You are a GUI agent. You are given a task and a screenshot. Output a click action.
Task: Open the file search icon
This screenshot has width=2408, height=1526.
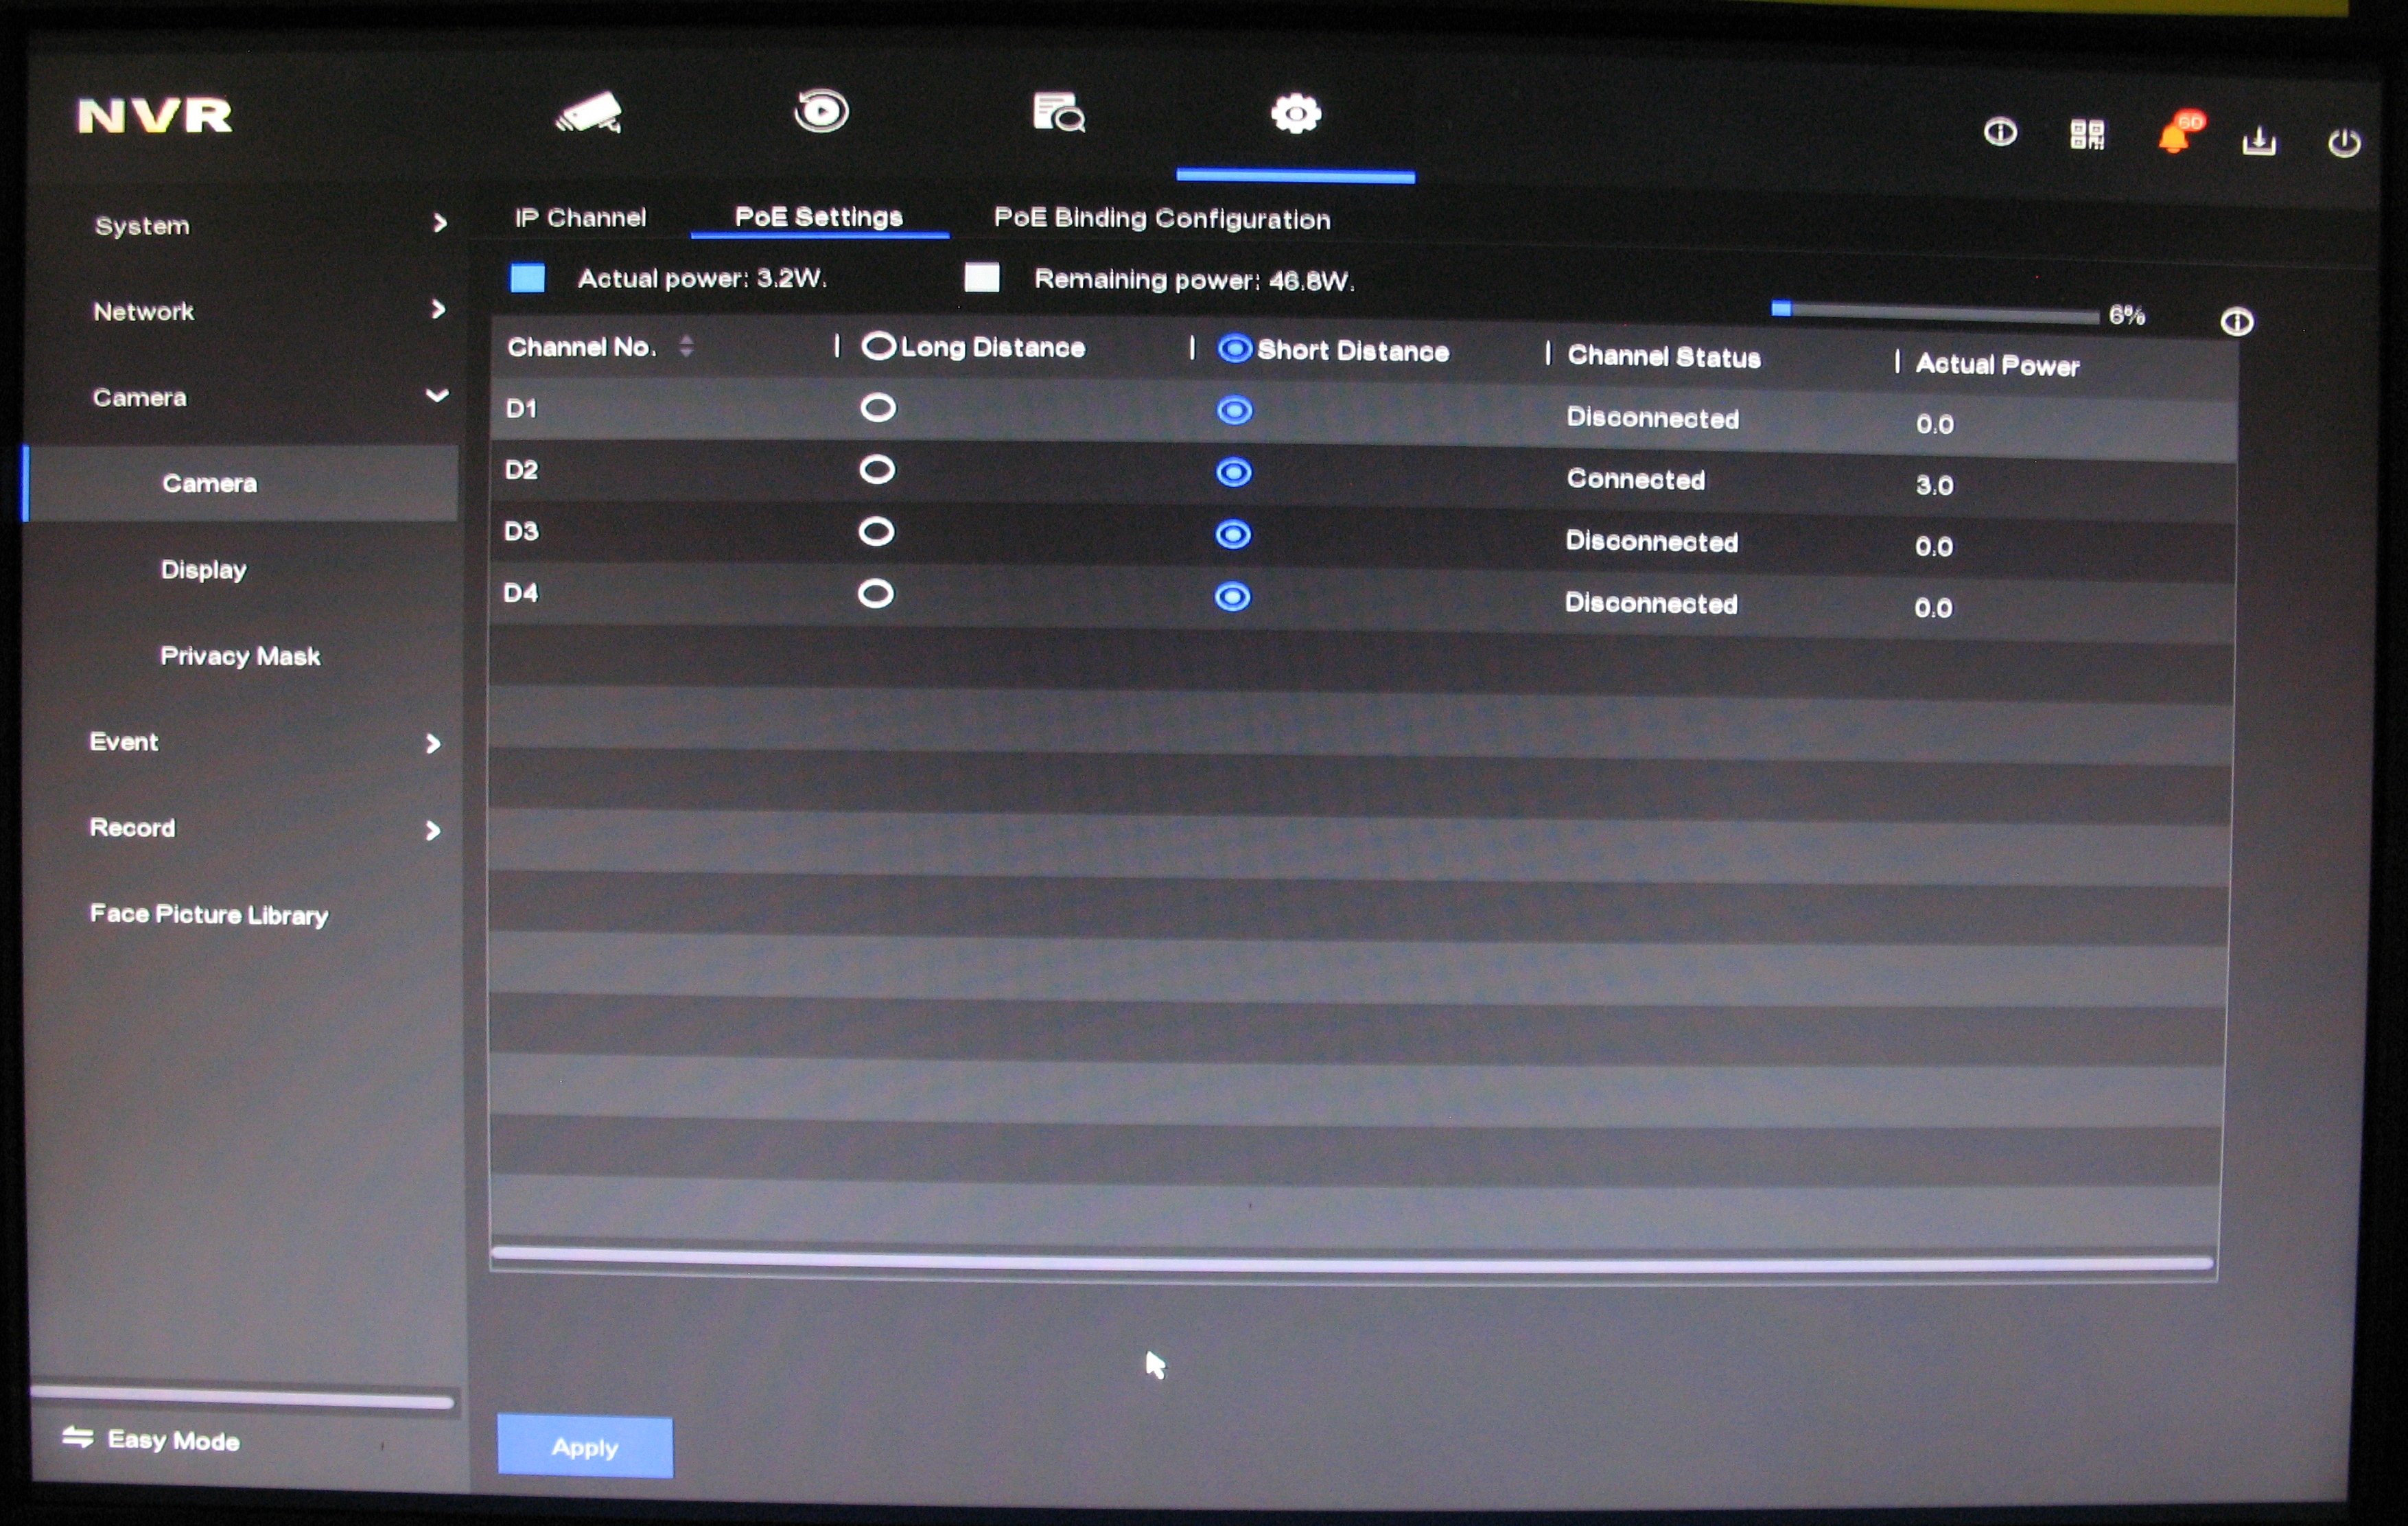(1058, 113)
